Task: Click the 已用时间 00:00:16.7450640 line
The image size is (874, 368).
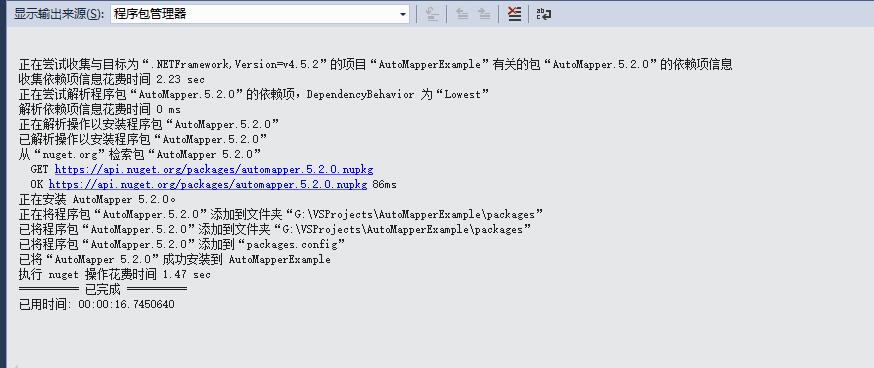Action: 96,304
